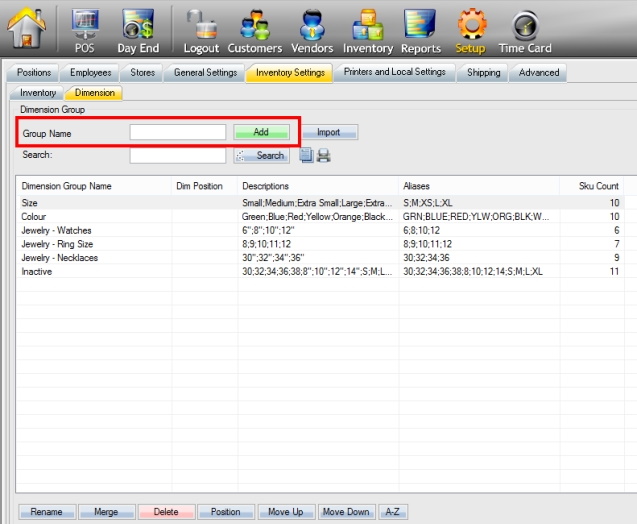This screenshot has height=524, width=637.
Task: Click the green Add button
Action: pos(261,132)
